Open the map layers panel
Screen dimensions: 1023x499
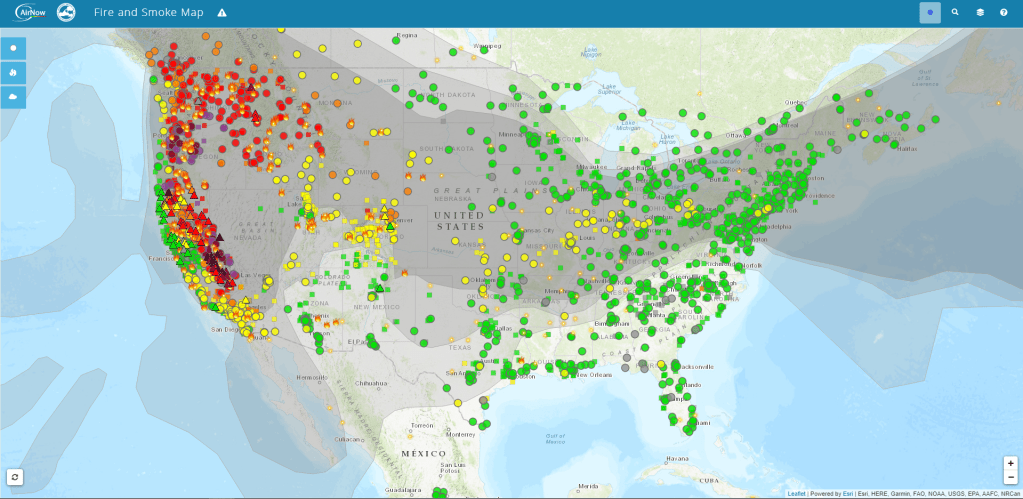(x=980, y=13)
